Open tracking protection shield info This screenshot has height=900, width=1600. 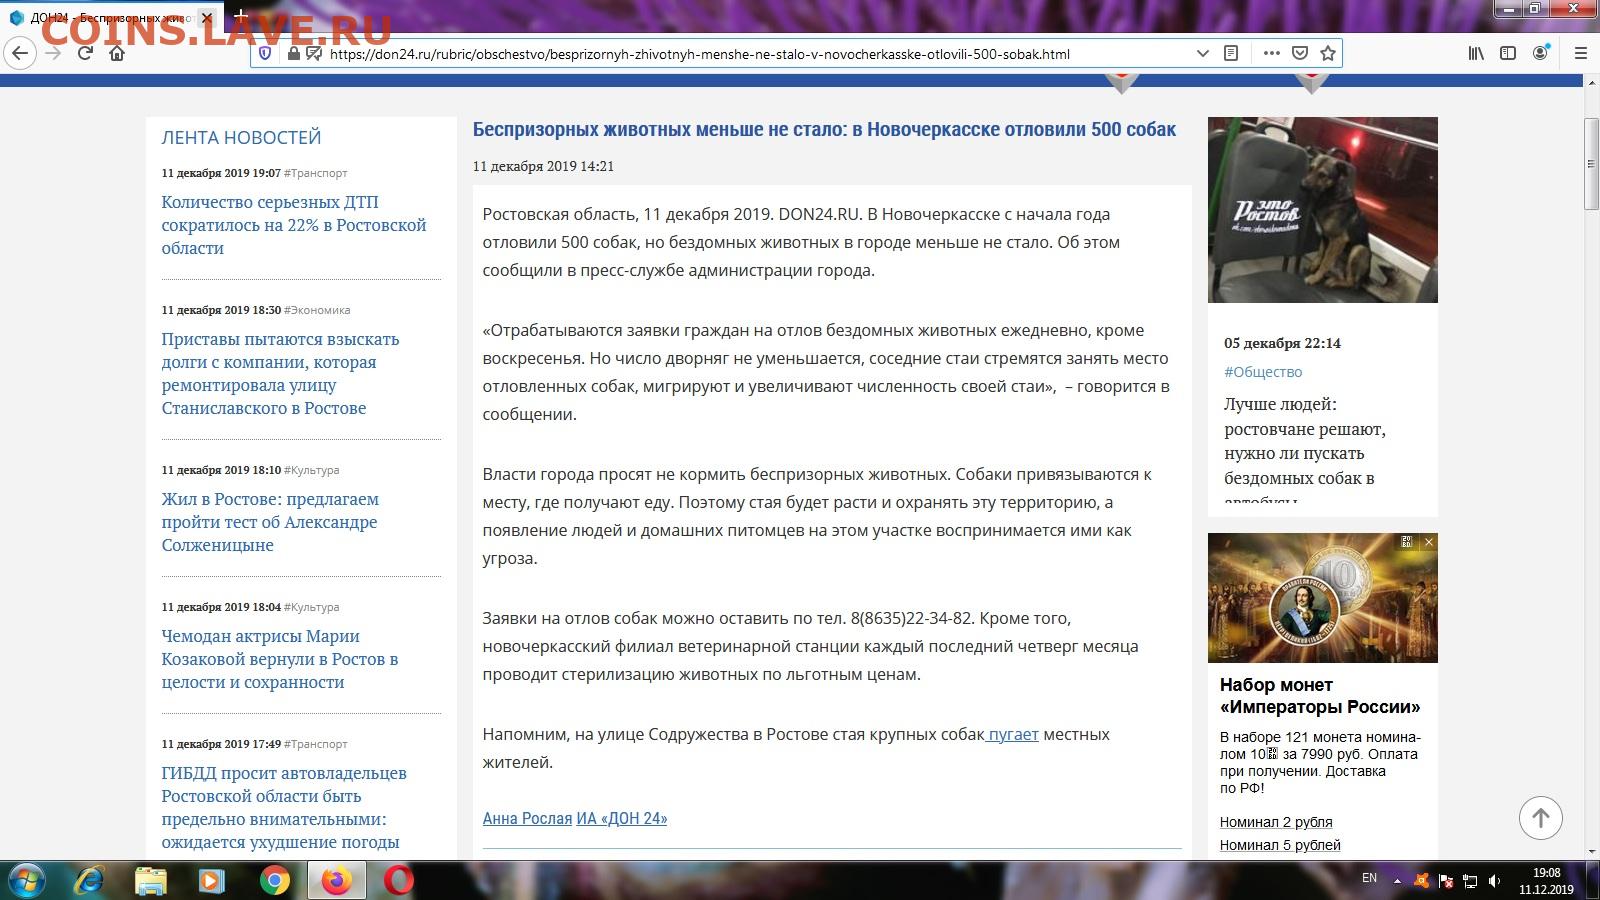click(x=265, y=53)
